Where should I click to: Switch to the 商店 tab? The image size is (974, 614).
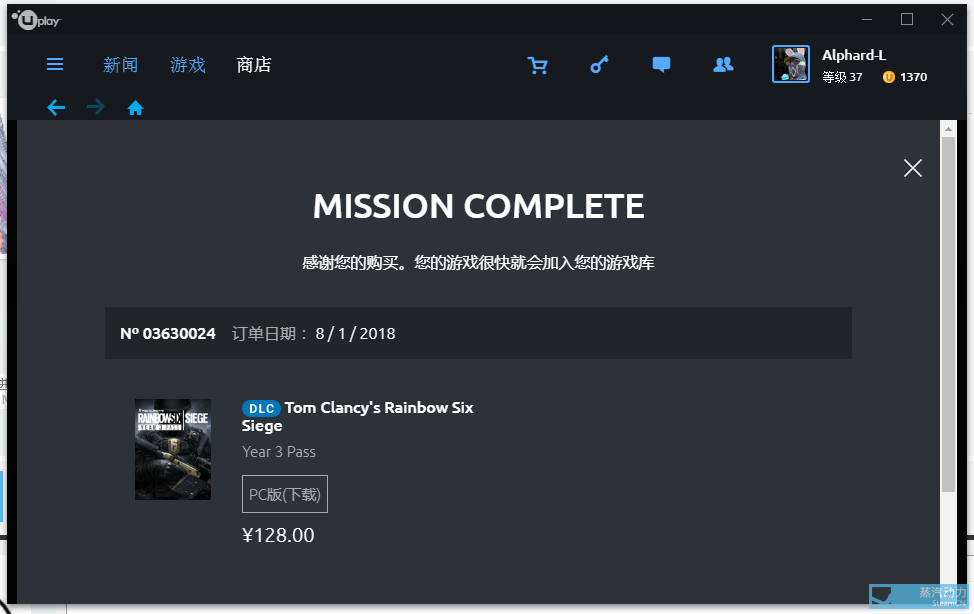coord(253,65)
